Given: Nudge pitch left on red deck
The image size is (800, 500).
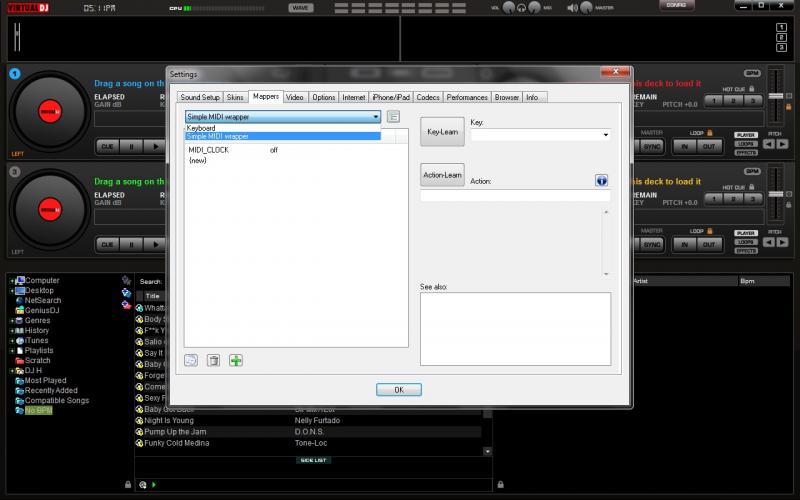Looking at the screenshot, I should coord(769,144).
